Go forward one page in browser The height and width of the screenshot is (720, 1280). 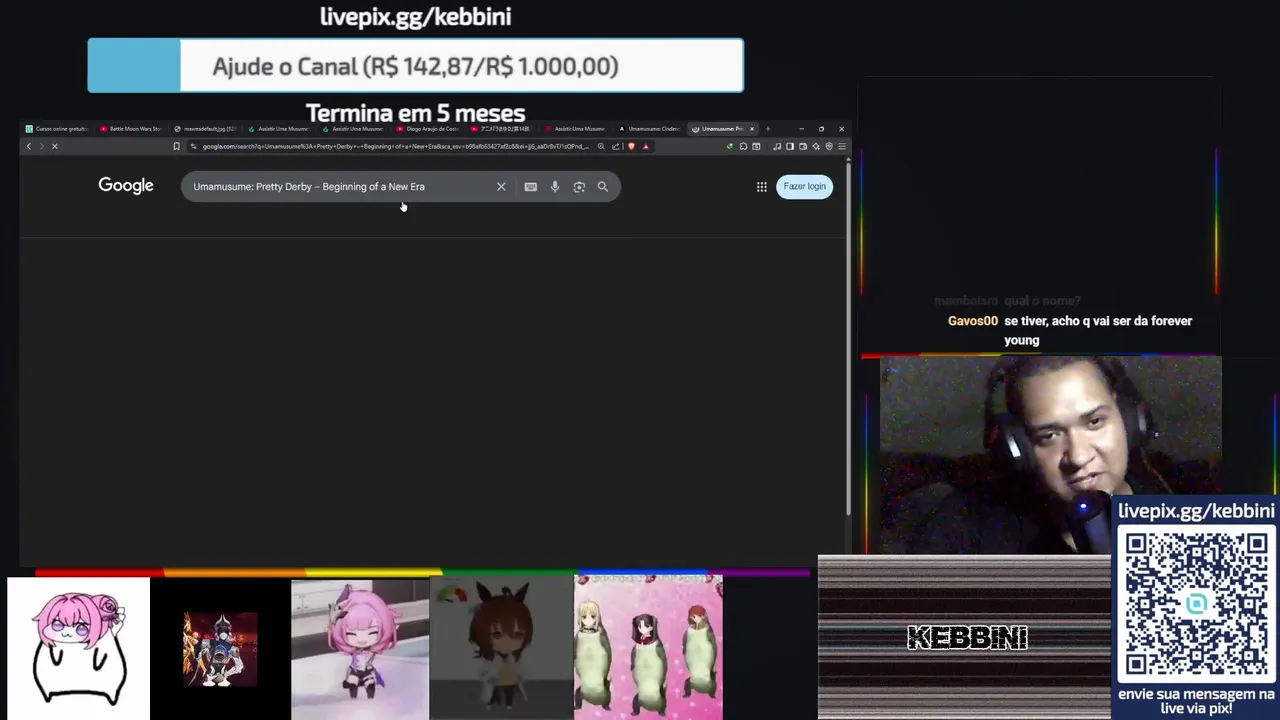tap(41, 146)
